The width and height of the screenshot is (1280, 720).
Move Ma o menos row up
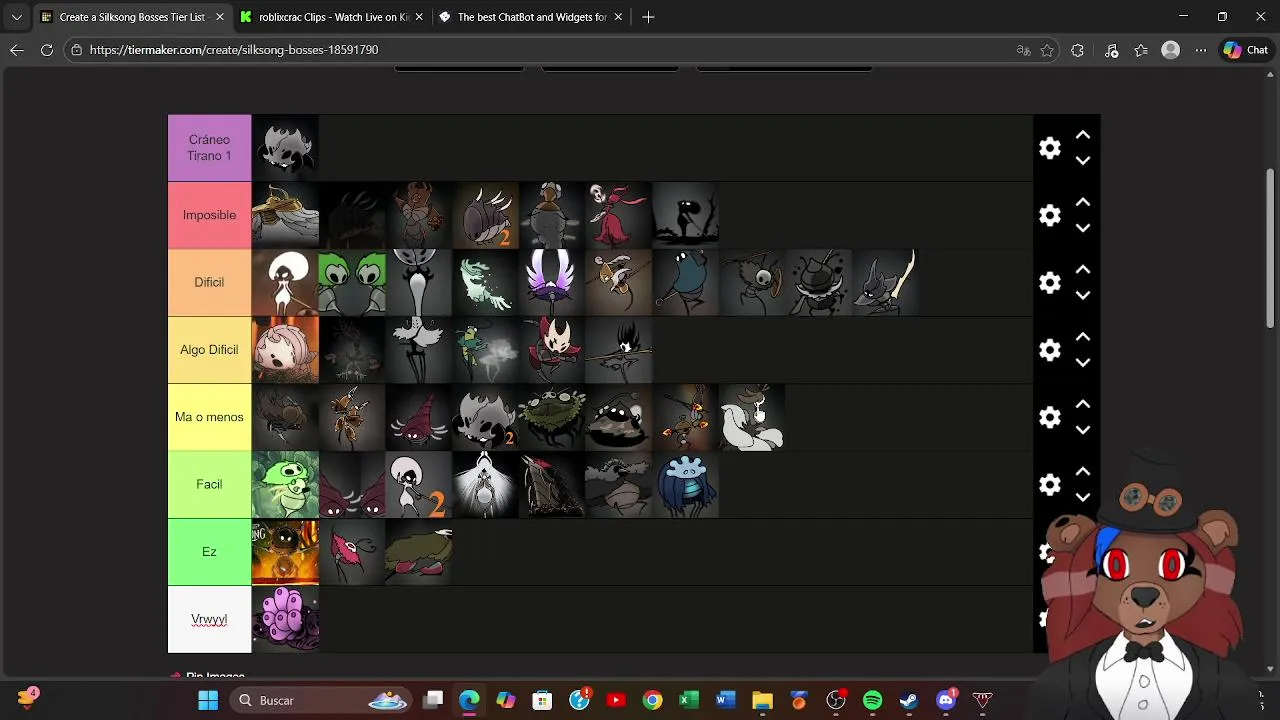(1083, 404)
